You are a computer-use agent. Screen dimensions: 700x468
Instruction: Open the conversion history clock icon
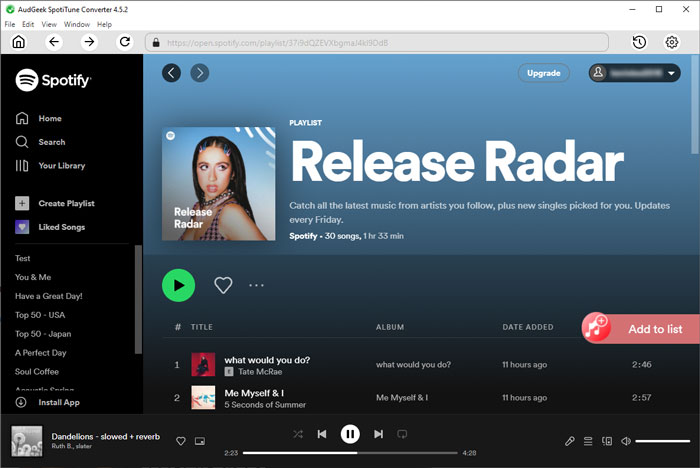(x=639, y=42)
